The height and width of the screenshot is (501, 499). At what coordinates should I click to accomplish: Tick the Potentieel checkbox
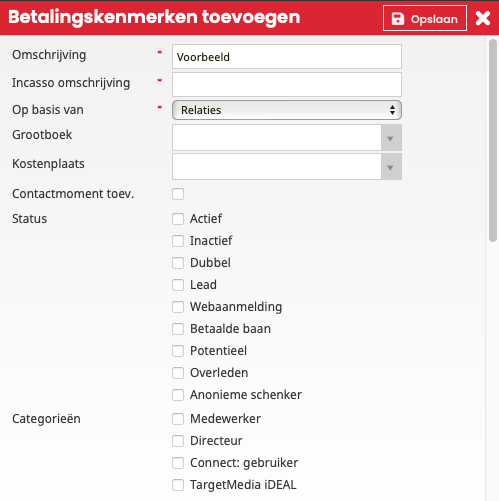point(178,351)
